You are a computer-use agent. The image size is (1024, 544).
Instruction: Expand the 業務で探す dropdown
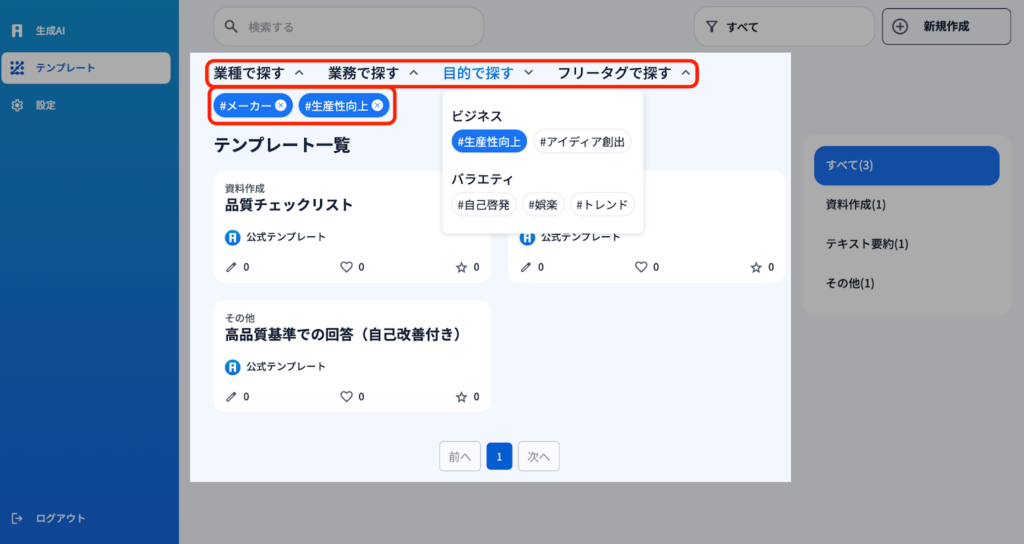point(373,73)
